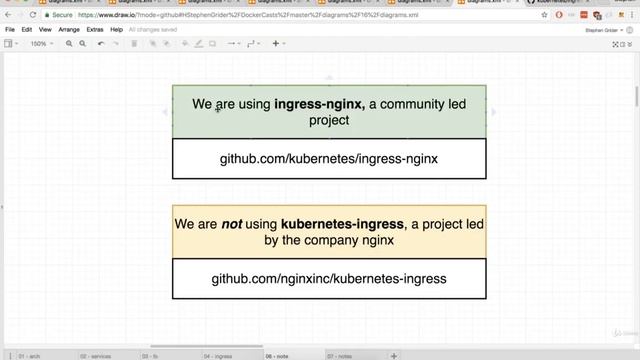
Task: Click the up arrow handle above green box
Action: 329,78
